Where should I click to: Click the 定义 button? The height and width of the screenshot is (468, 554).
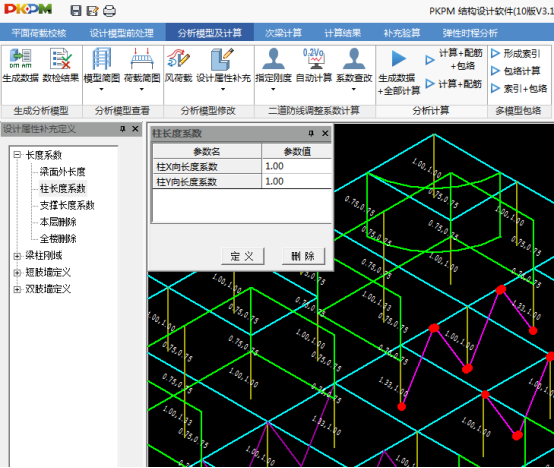(242, 256)
